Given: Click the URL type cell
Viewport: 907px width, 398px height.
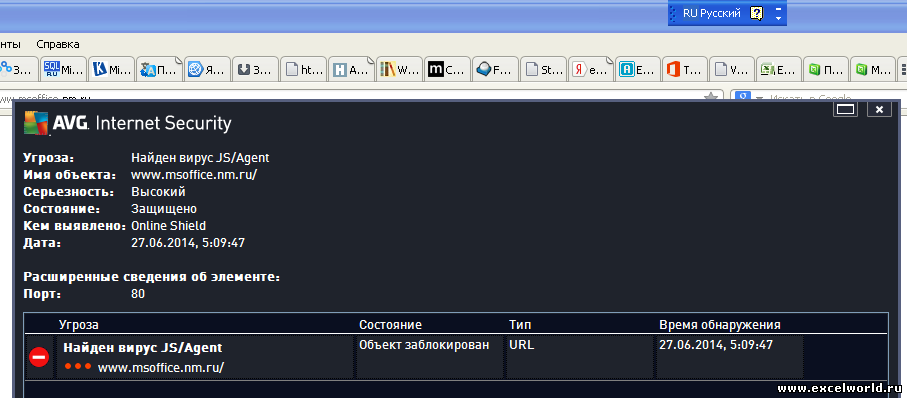Looking at the screenshot, I should tap(521, 345).
